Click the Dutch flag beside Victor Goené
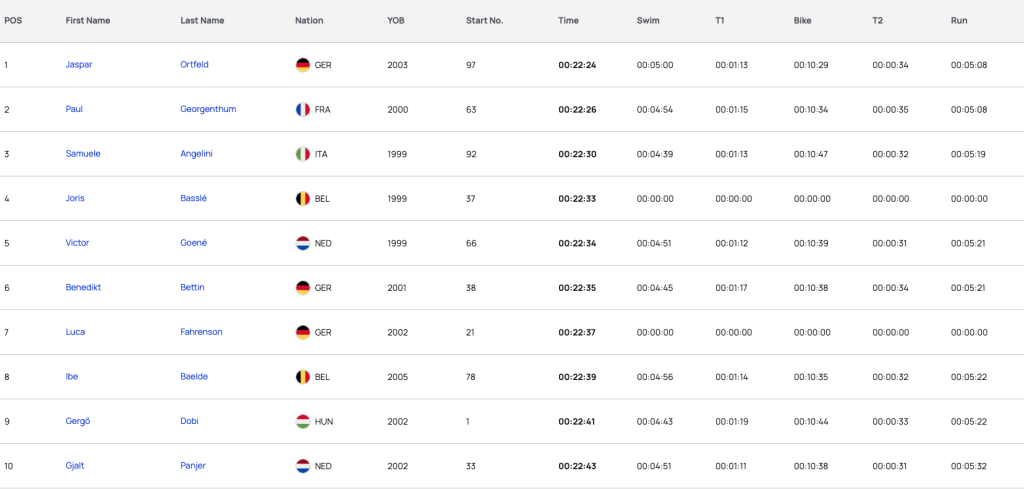Image resolution: width=1024 pixels, height=489 pixels. (302, 243)
